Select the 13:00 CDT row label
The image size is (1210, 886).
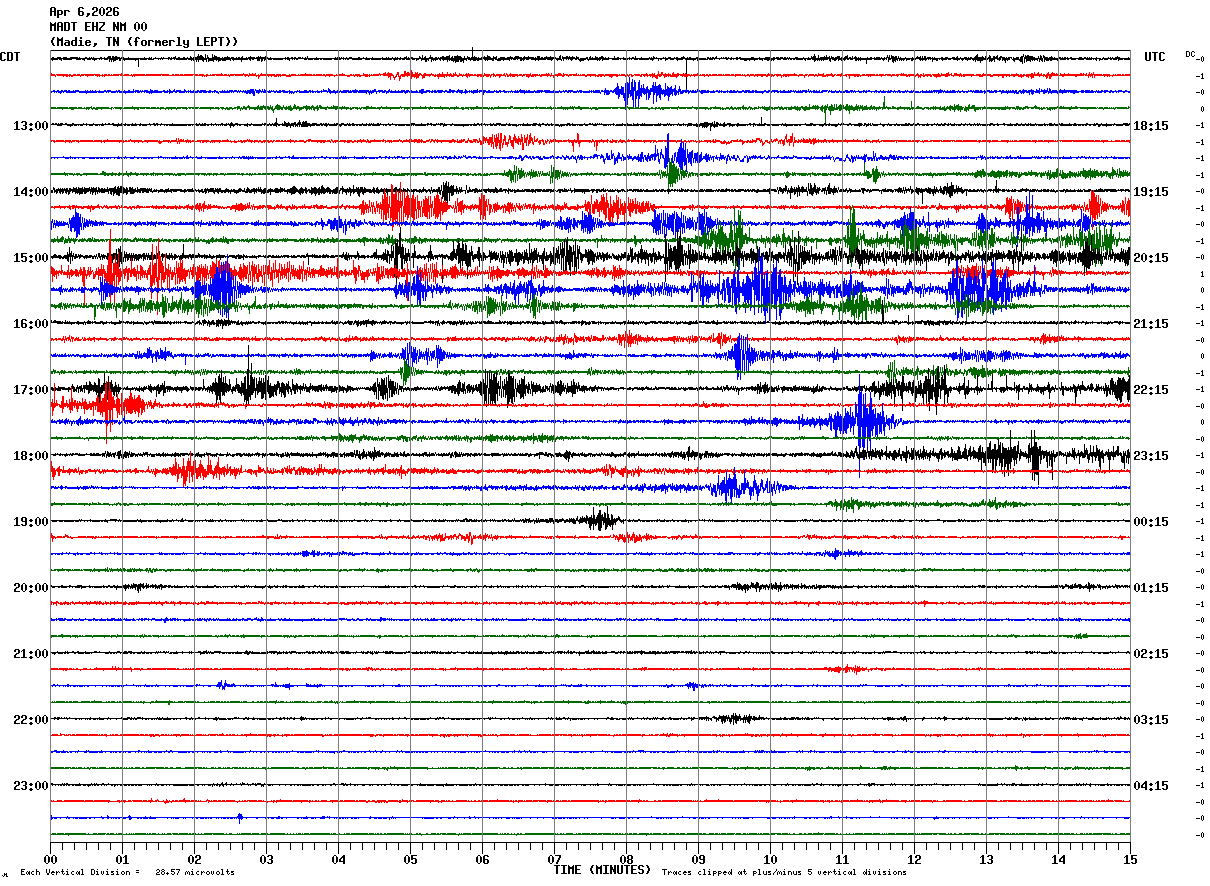click(x=30, y=126)
